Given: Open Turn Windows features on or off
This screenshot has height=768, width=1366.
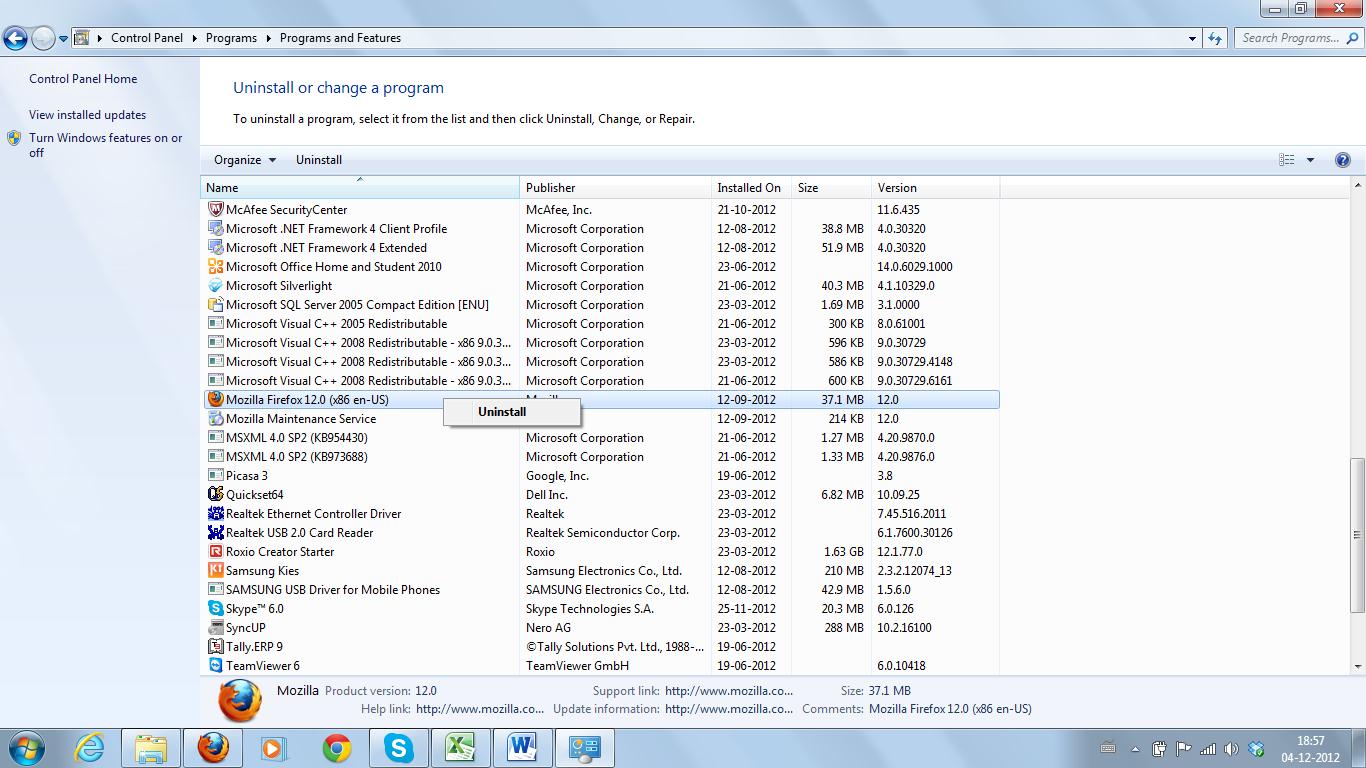Looking at the screenshot, I should coord(105,145).
